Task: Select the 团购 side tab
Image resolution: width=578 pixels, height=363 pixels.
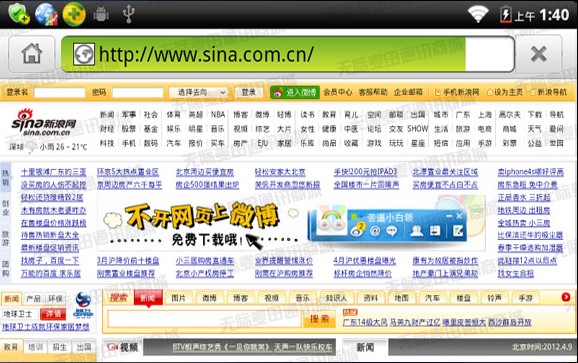Action: click(x=6, y=269)
